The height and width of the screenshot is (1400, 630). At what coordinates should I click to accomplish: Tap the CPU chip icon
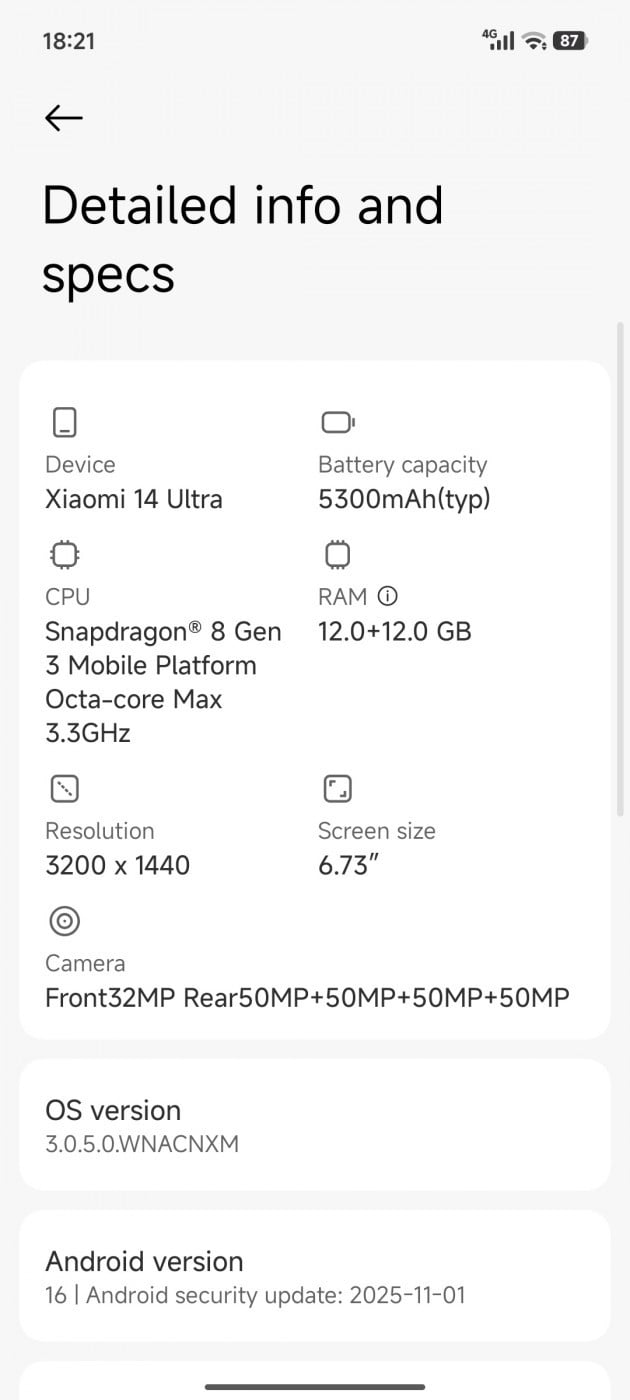click(64, 554)
